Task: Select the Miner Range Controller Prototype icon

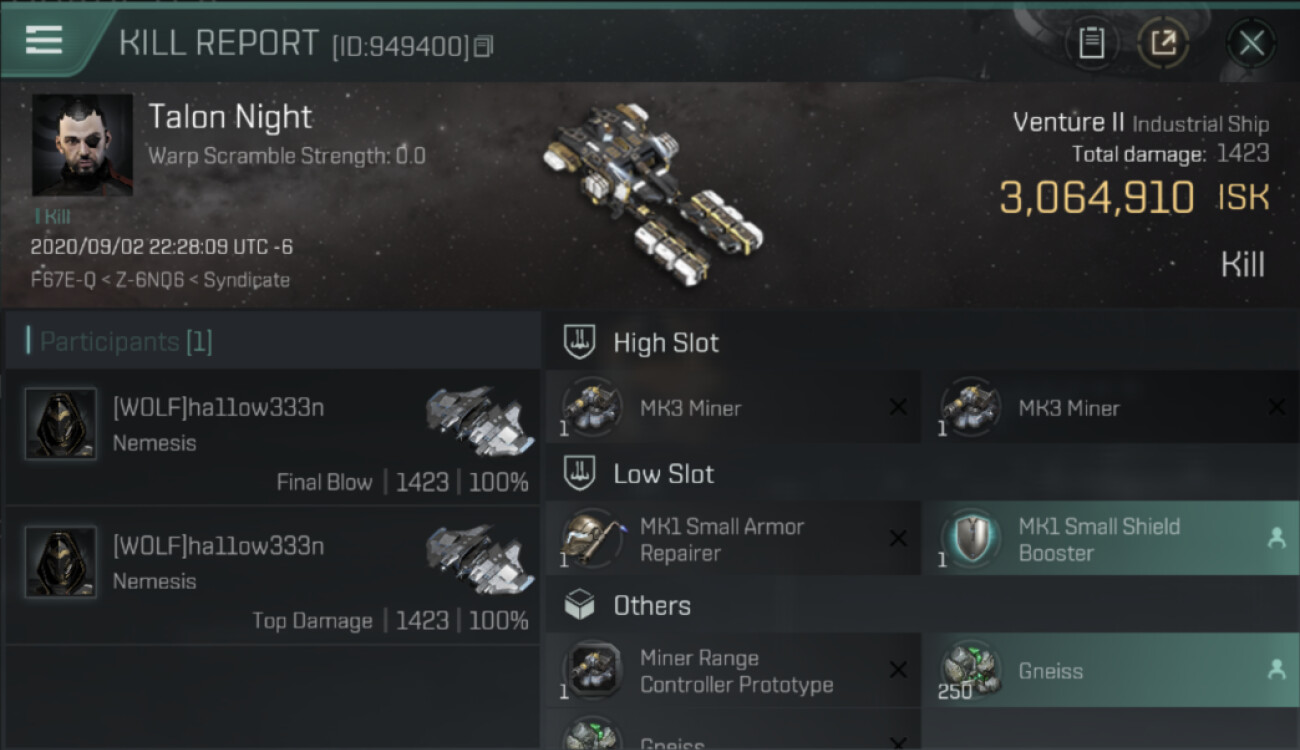Action: click(x=593, y=670)
